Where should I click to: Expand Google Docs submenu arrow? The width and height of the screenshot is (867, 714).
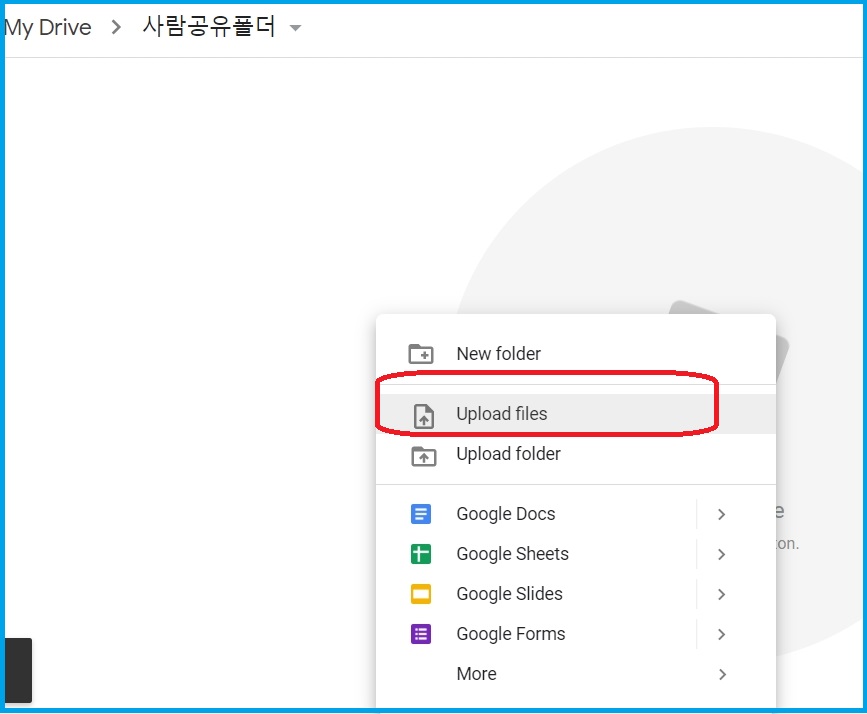(x=721, y=514)
